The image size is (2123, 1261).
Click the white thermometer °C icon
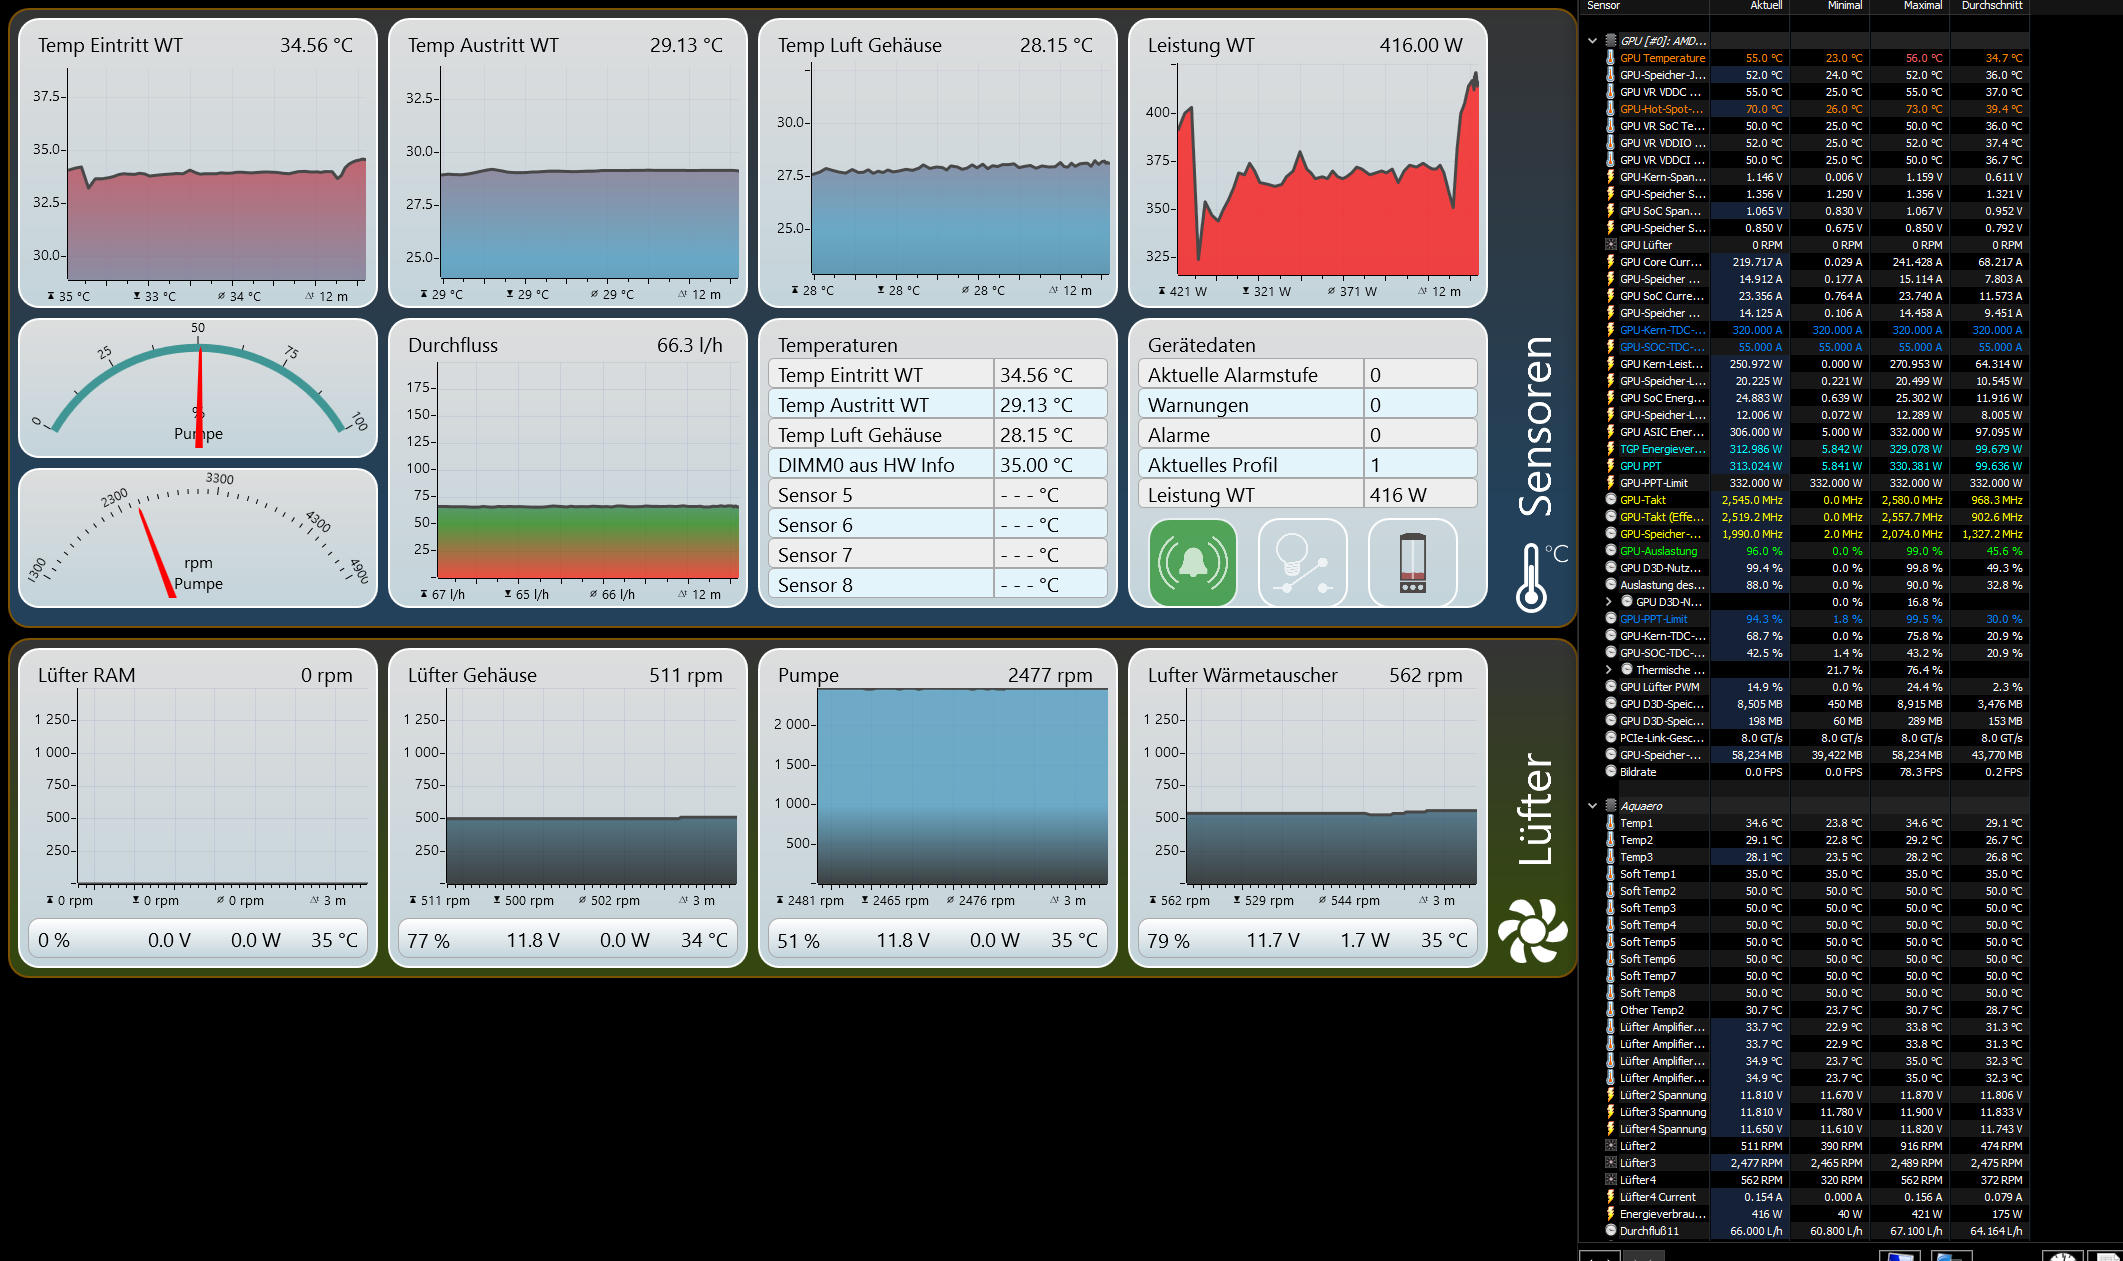pos(1533,579)
